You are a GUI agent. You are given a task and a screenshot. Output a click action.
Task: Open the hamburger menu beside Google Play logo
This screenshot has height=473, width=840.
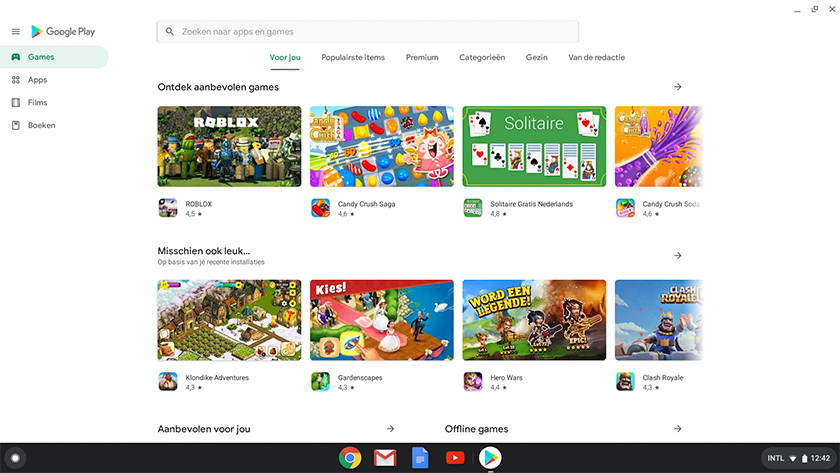click(x=15, y=32)
